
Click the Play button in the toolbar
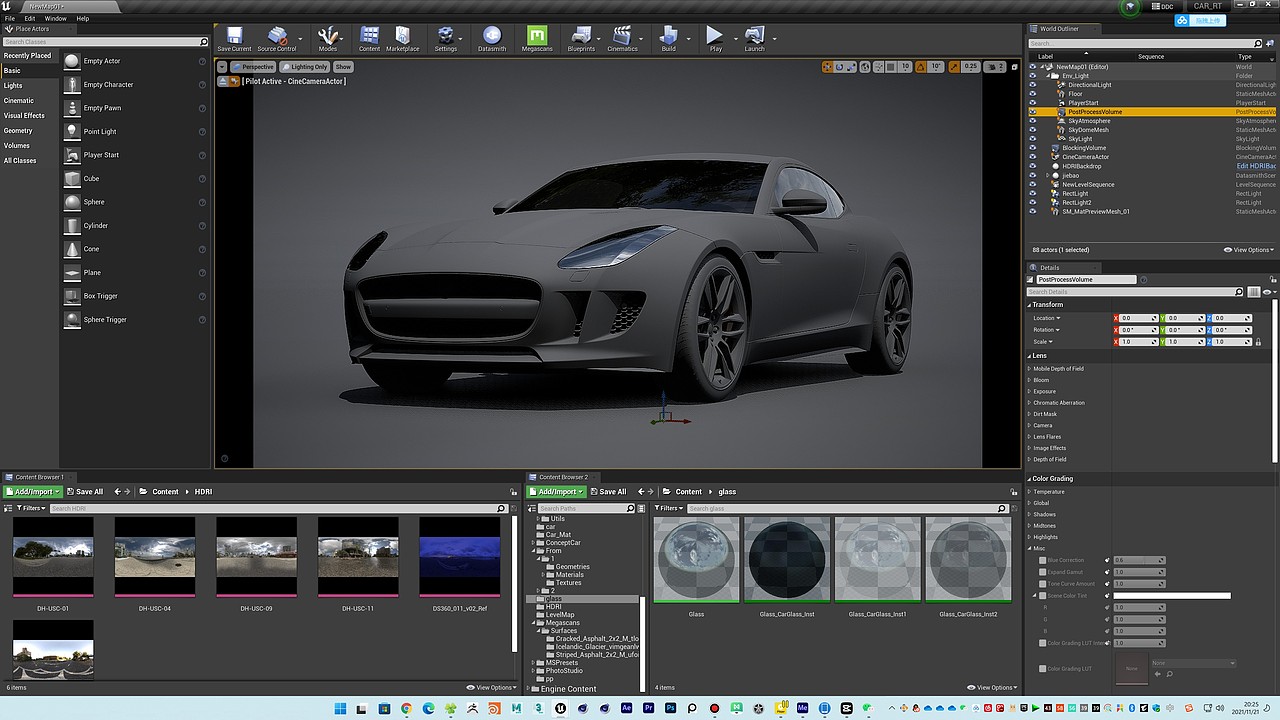715,37
